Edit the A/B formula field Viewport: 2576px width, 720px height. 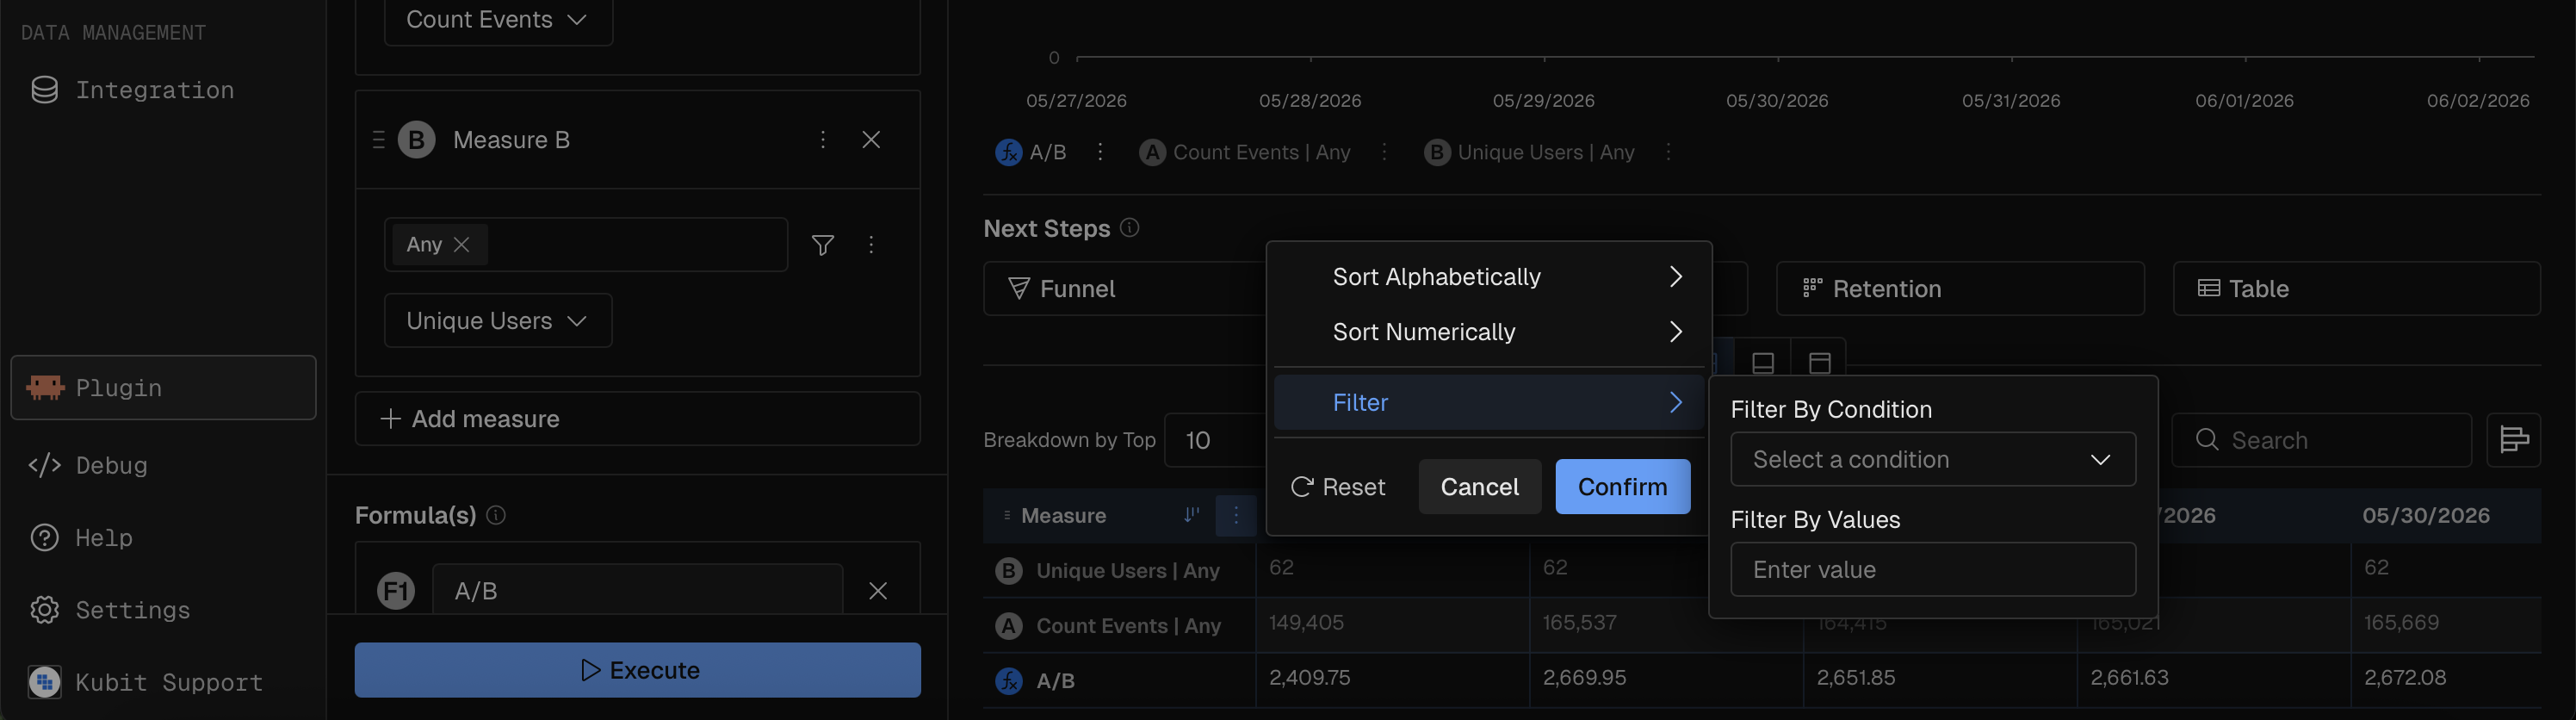pyautogui.click(x=637, y=591)
